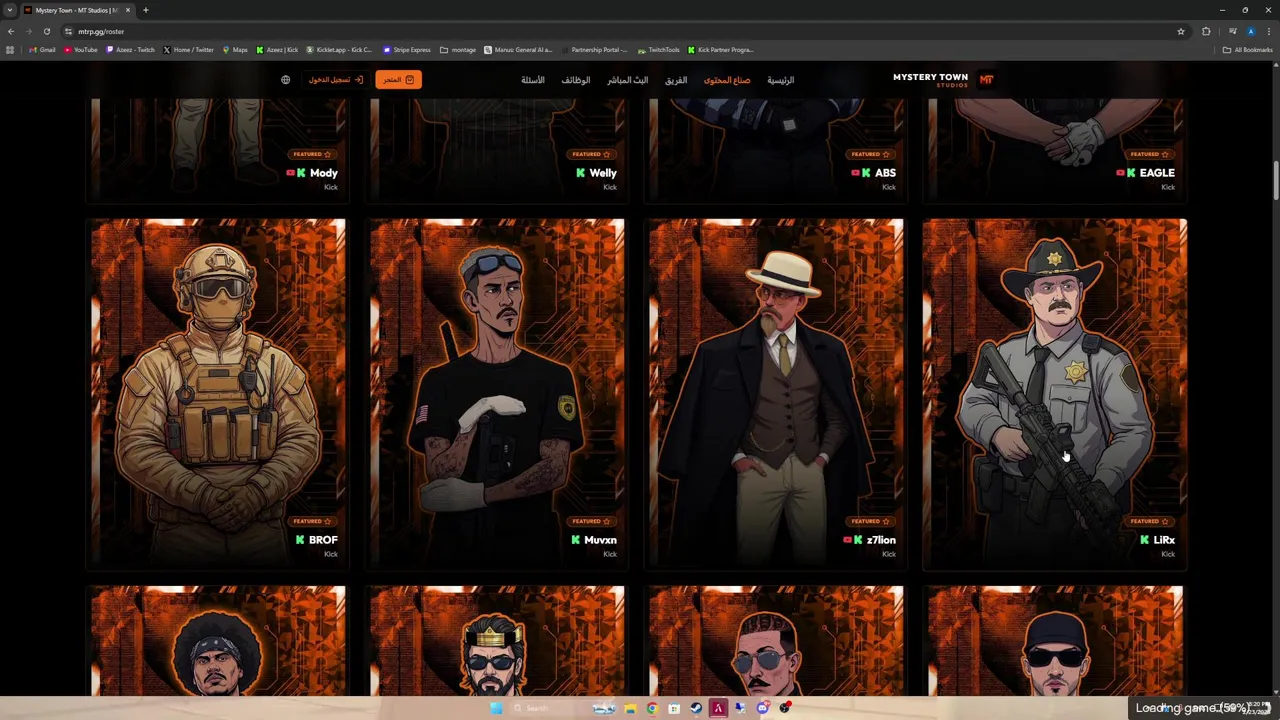The width and height of the screenshot is (1280, 720).
Task: Click the Kick icon next to EAGLE
Action: click(1131, 173)
